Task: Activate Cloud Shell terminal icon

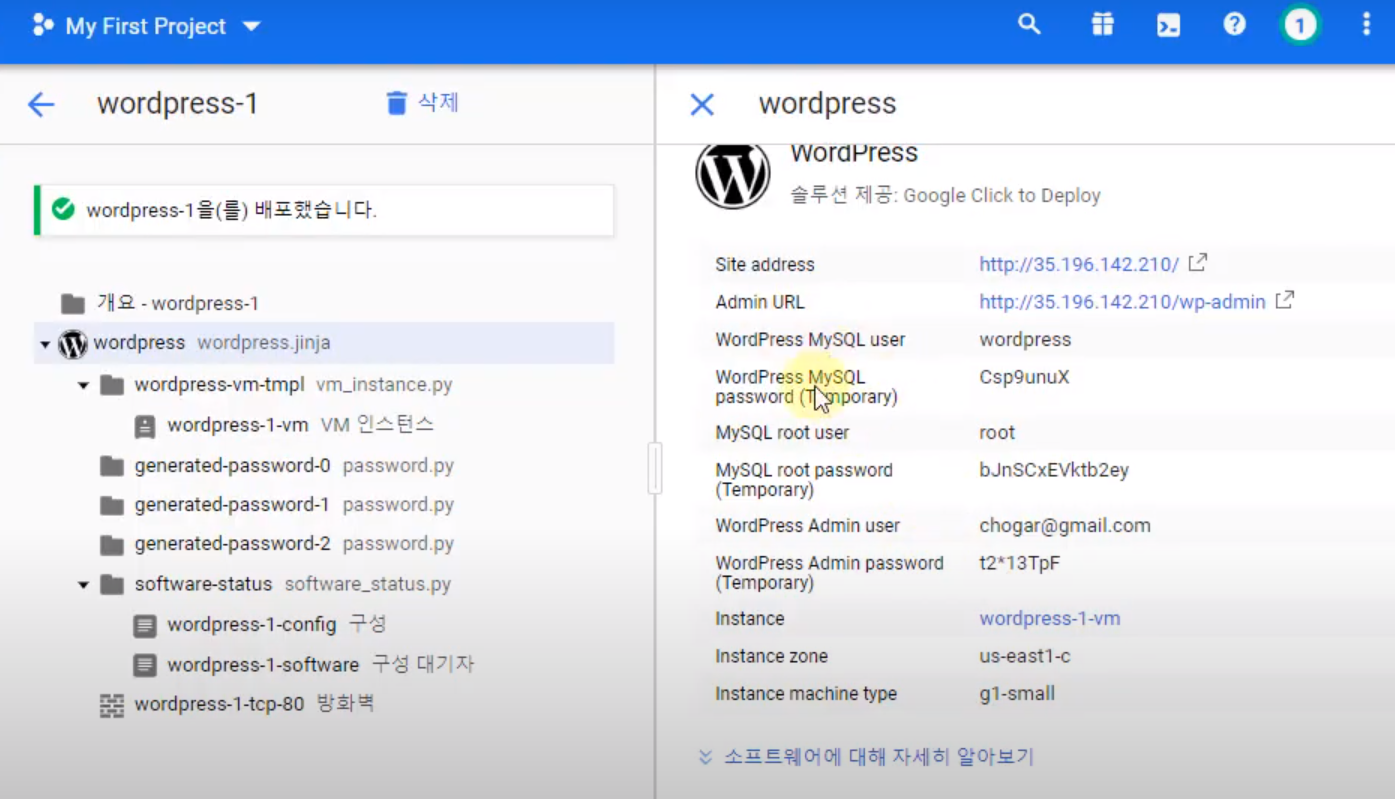Action: point(1168,25)
